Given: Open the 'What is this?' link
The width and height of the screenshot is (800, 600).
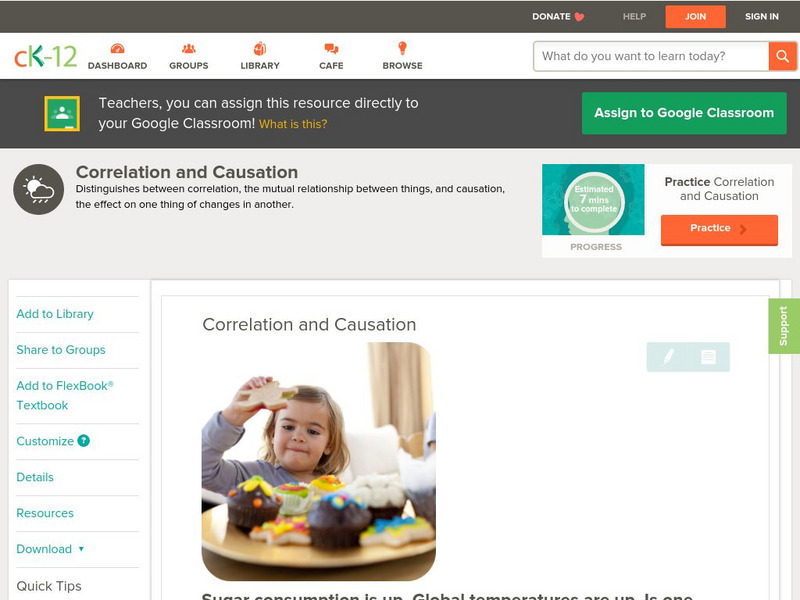Looking at the screenshot, I should [293, 124].
